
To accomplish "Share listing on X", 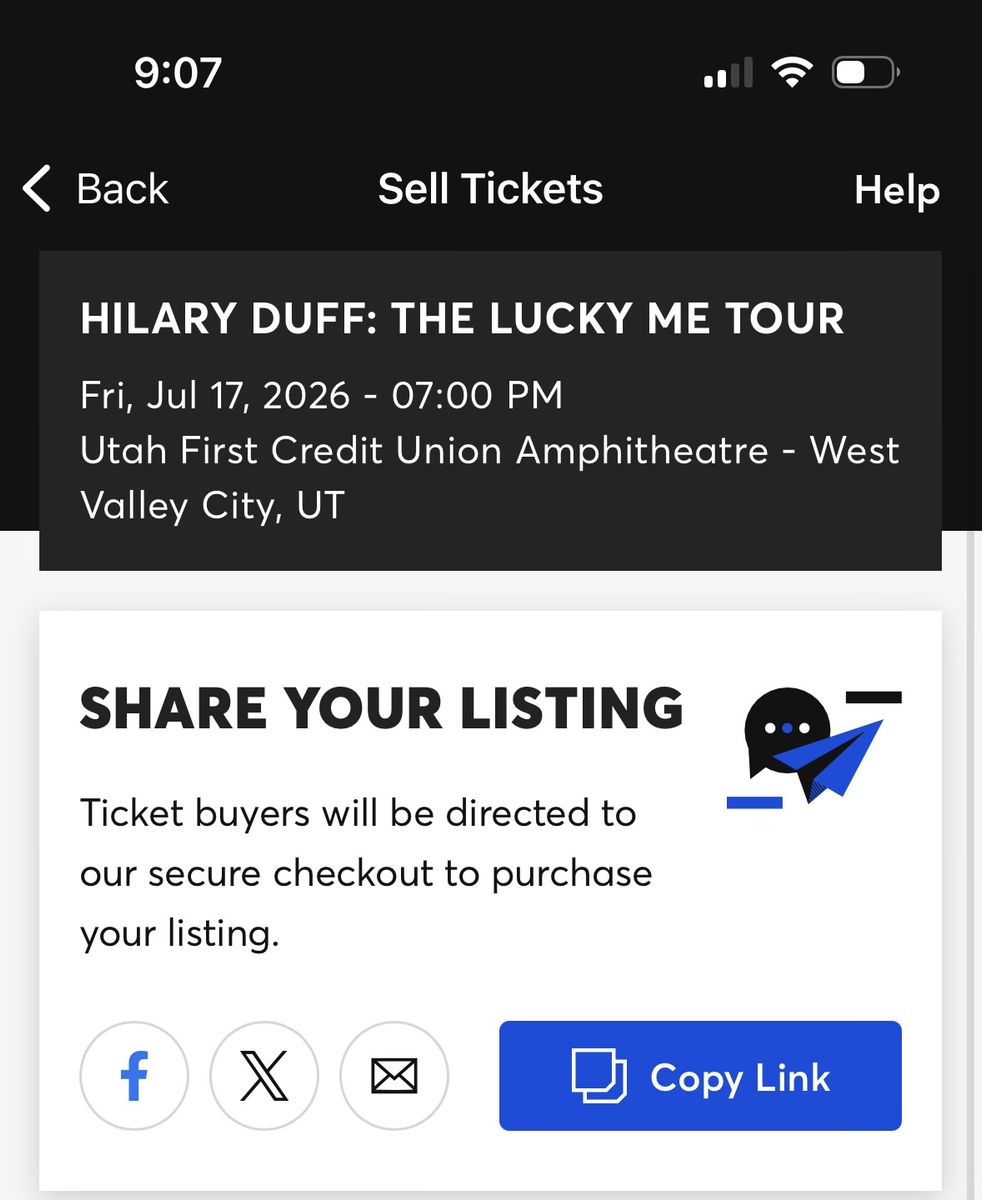I will coord(264,1076).
